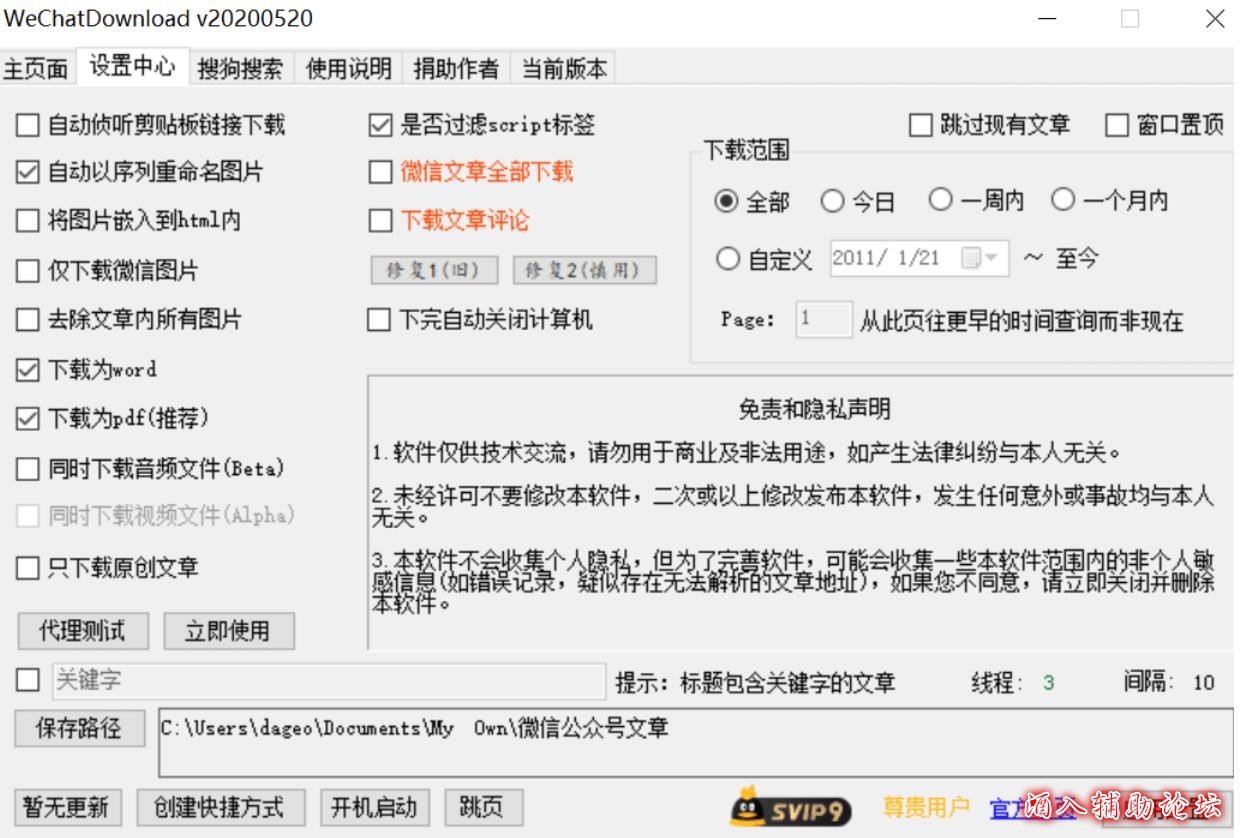Enable 下完自动关闭计算机 checkbox

pos(380,320)
